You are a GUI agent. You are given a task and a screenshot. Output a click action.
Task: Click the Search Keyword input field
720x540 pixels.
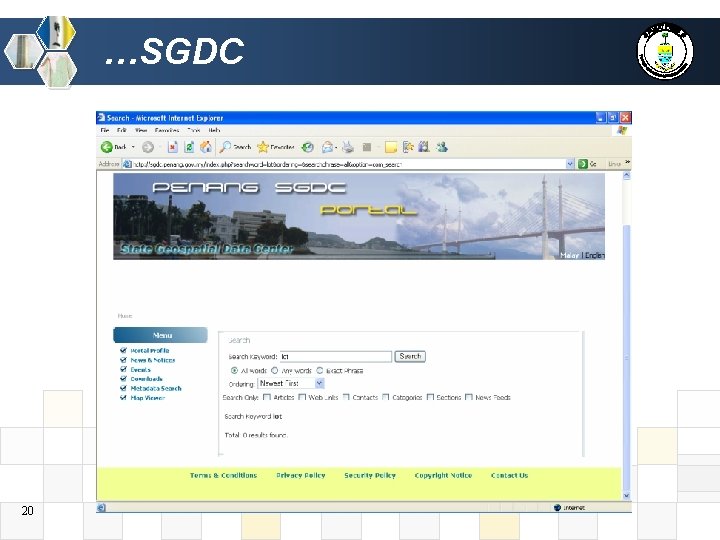(336, 356)
